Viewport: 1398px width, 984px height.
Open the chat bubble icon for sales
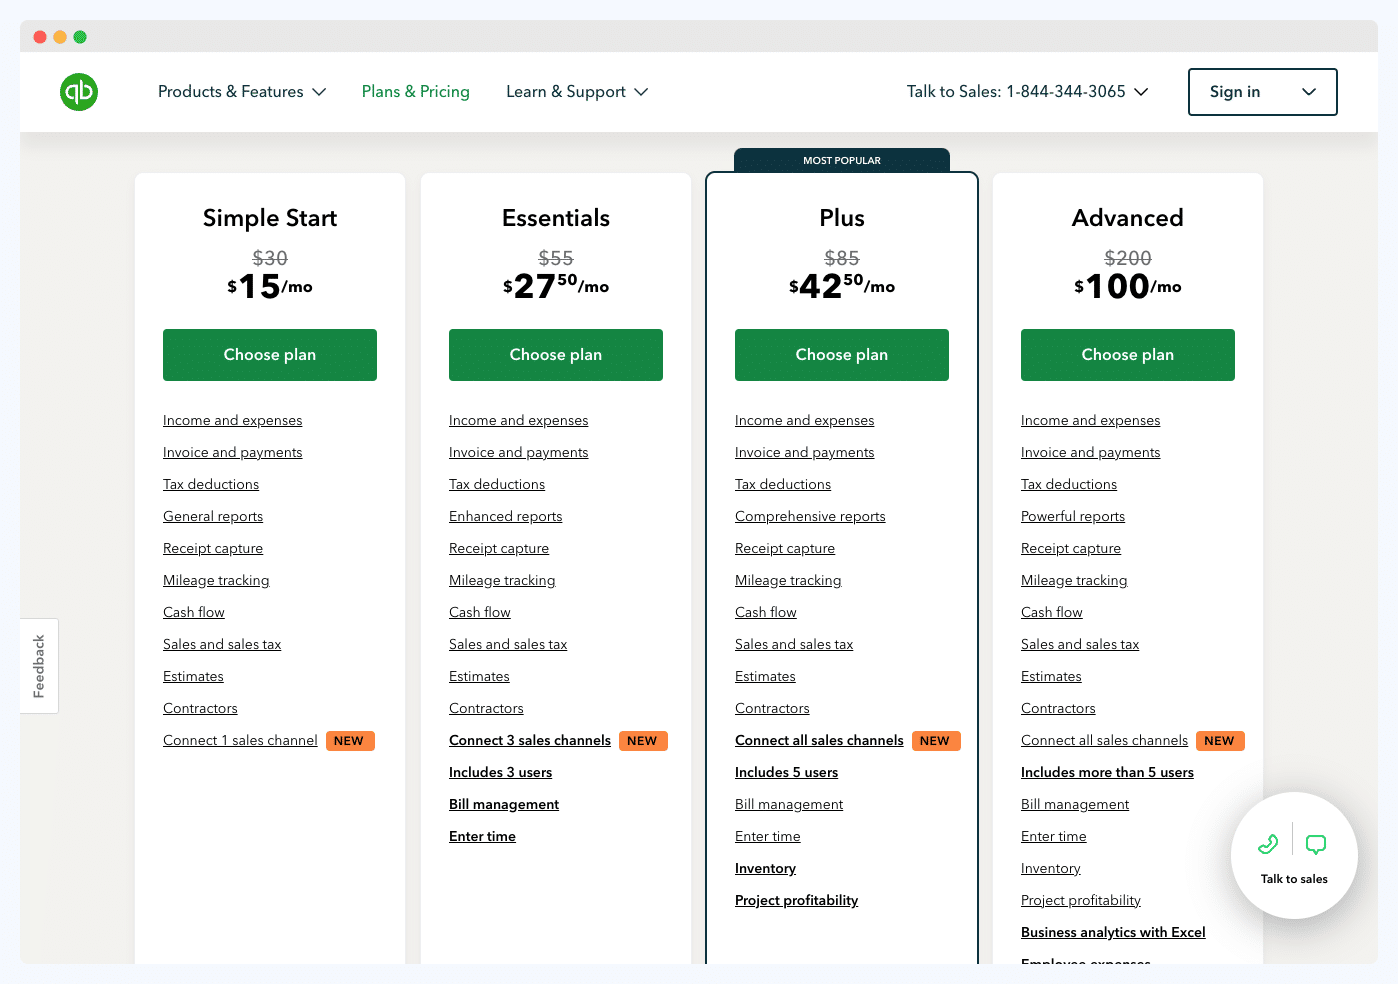pyautogui.click(x=1315, y=843)
